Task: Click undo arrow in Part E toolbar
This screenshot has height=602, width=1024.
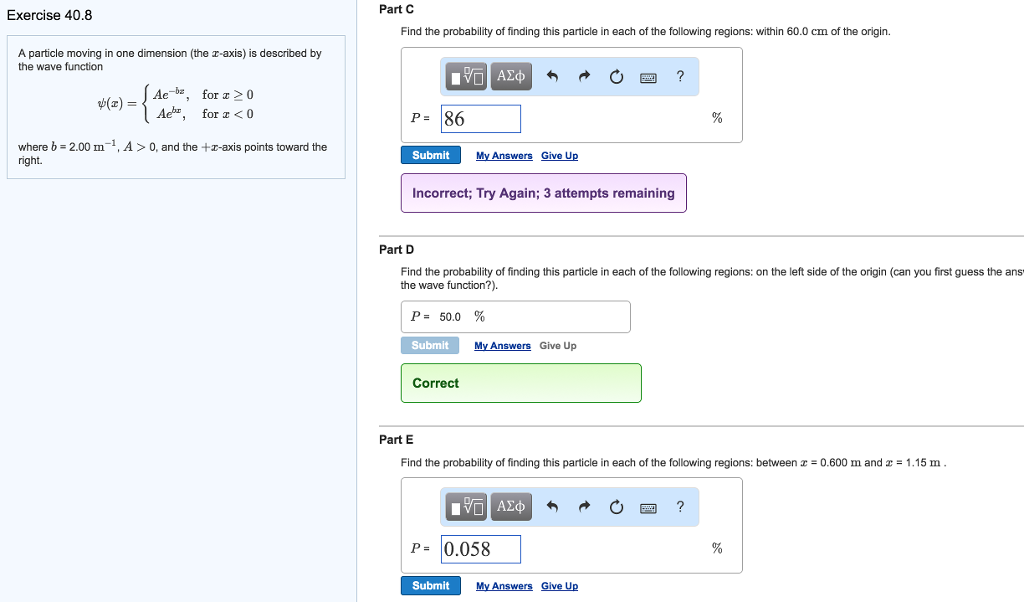Action: 552,507
